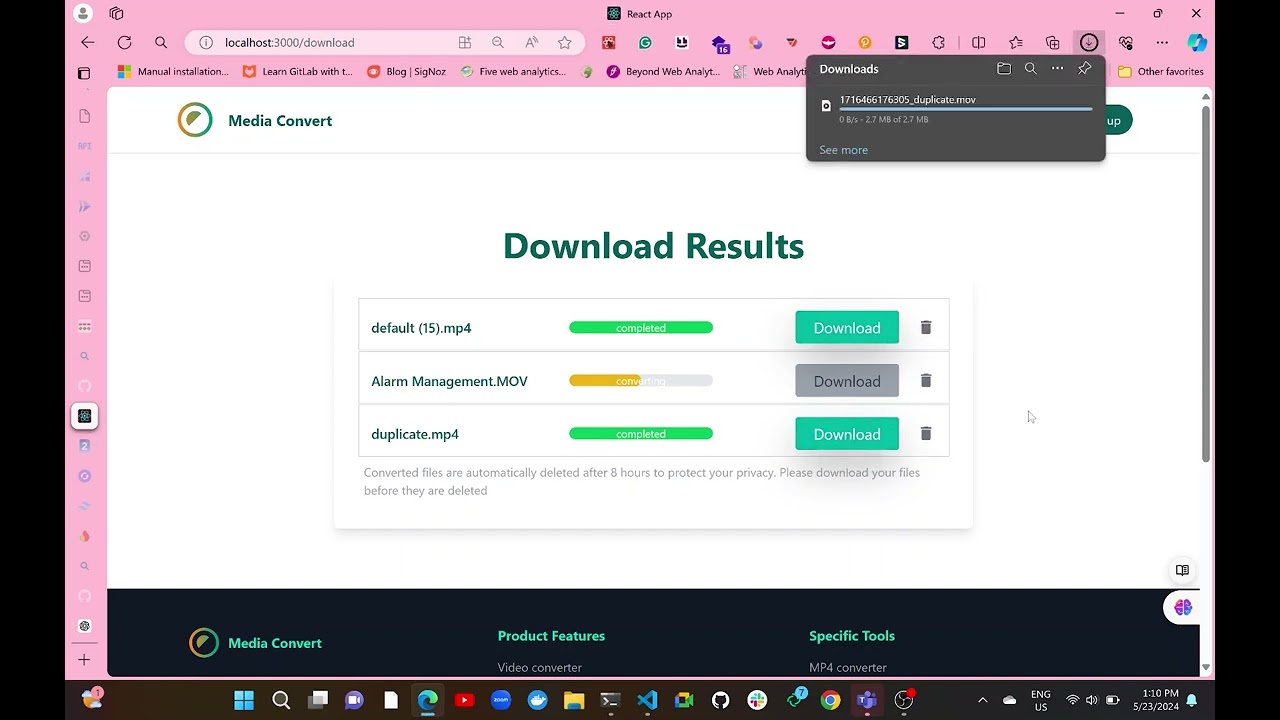Click the converting progress bar for Alarm Management.MOV
The image size is (1280, 720).
pyautogui.click(x=641, y=381)
